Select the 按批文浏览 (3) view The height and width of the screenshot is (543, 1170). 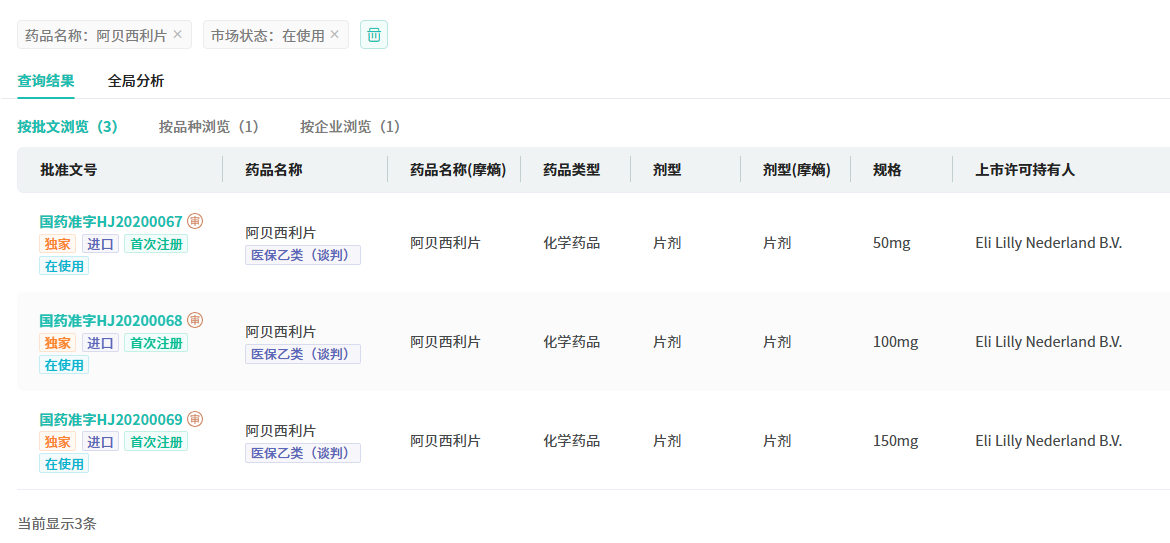click(x=67, y=126)
